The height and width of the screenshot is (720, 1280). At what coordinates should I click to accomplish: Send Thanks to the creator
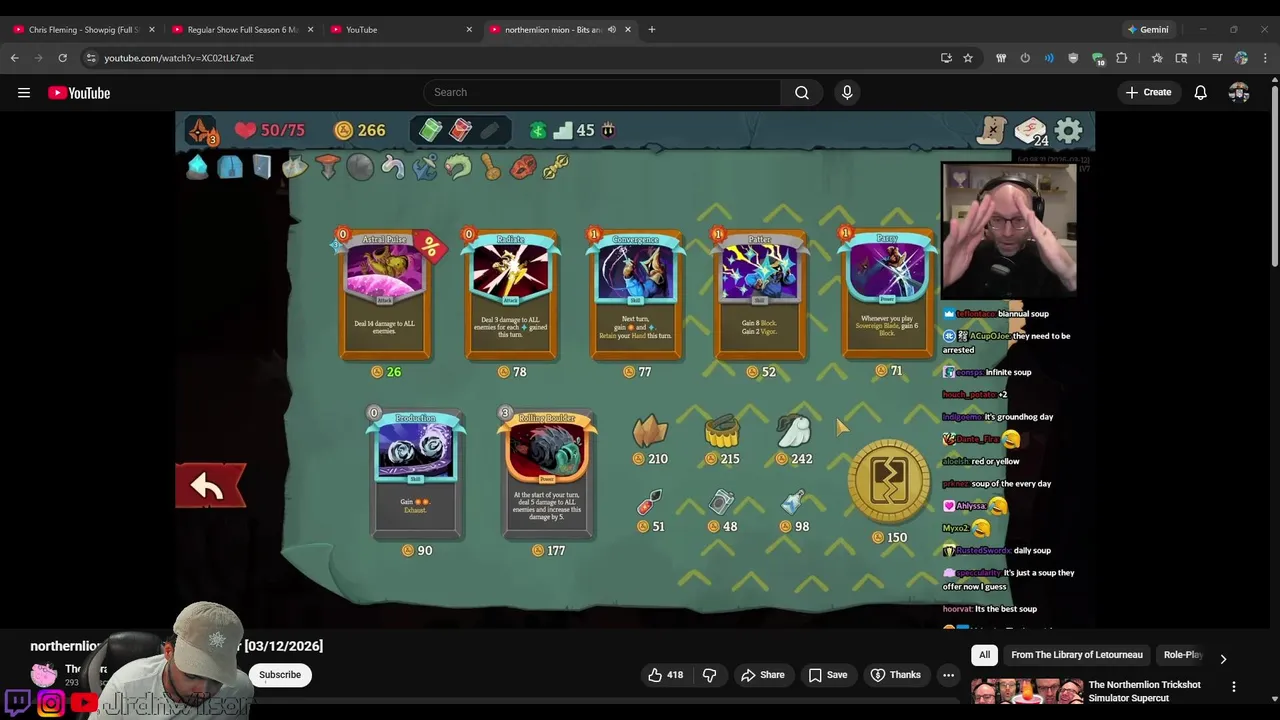pos(895,675)
